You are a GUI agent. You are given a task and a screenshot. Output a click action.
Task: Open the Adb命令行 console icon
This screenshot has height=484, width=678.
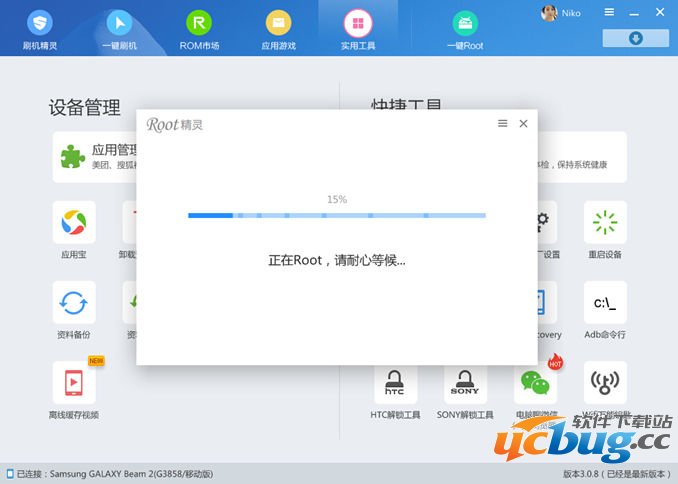point(605,310)
